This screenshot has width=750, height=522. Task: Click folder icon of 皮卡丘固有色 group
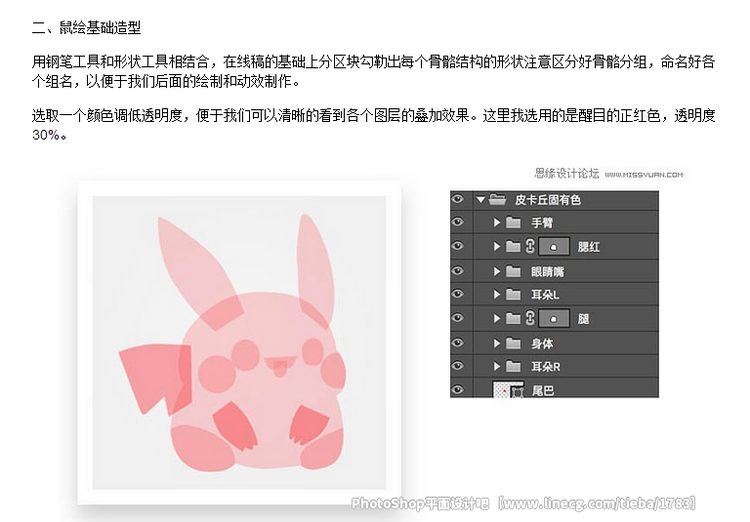(497, 200)
